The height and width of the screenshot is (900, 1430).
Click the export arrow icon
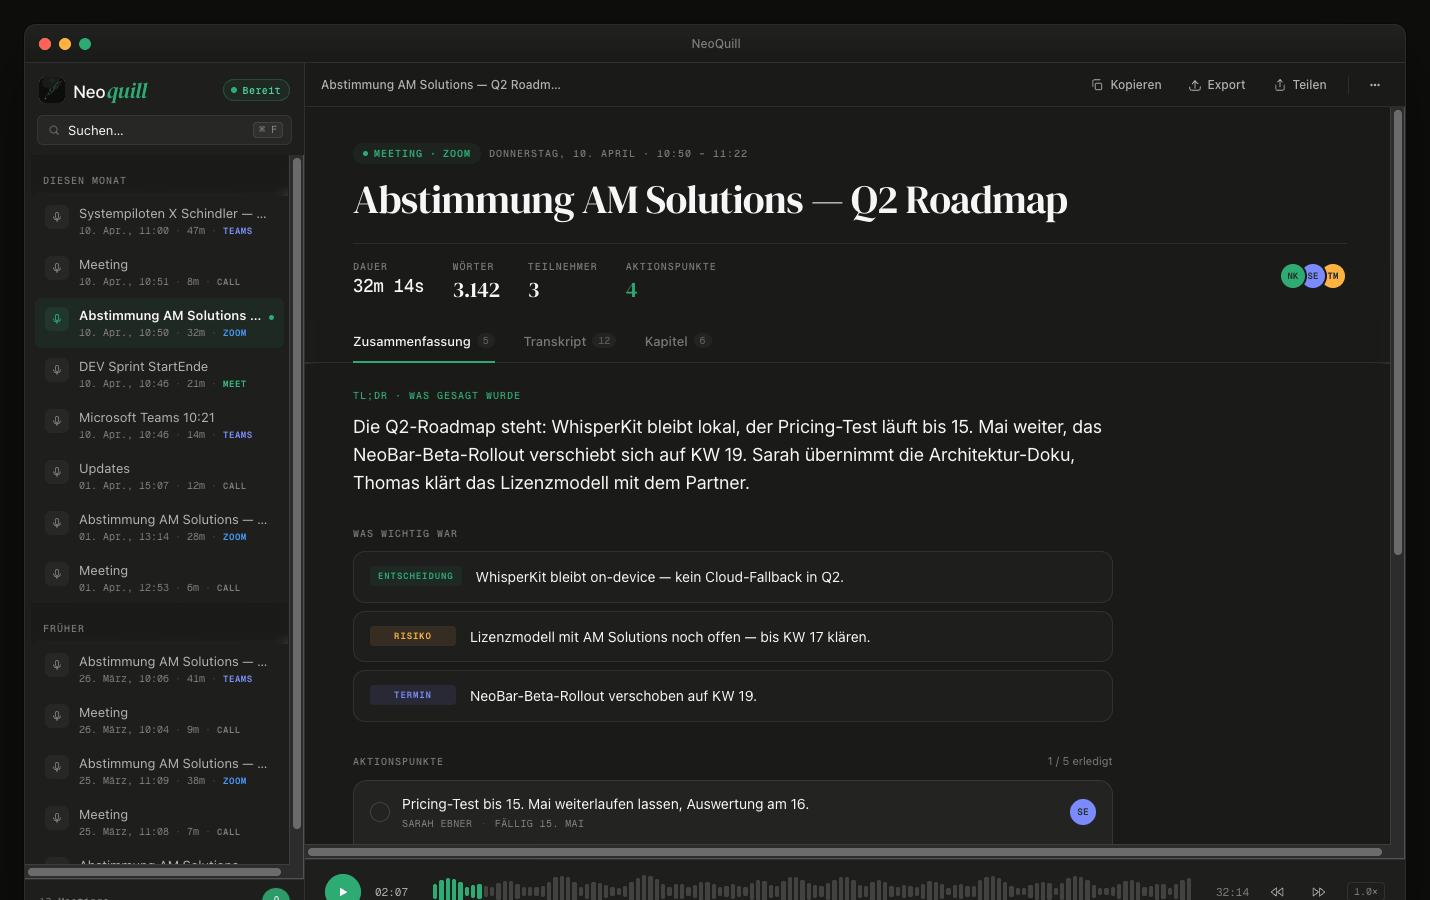point(1194,85)
